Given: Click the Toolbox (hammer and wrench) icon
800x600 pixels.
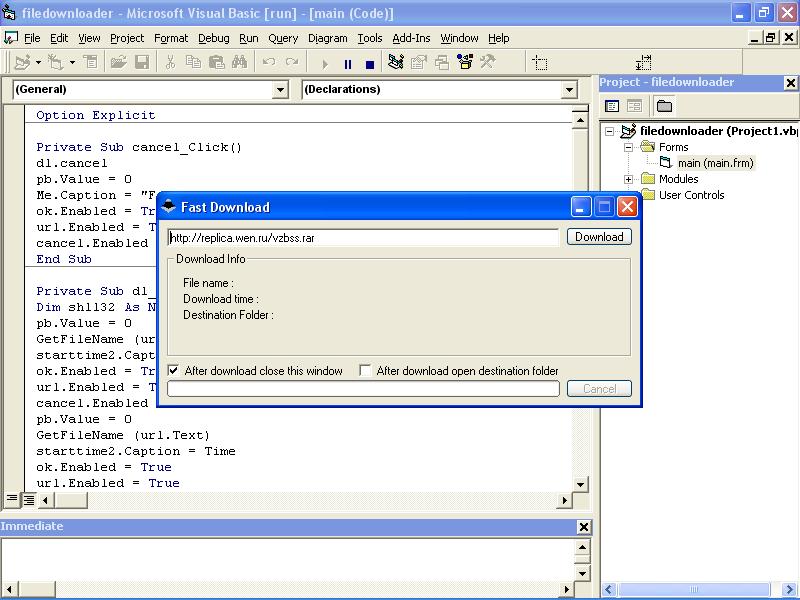Looking at the screenshot, I should 487,62.
